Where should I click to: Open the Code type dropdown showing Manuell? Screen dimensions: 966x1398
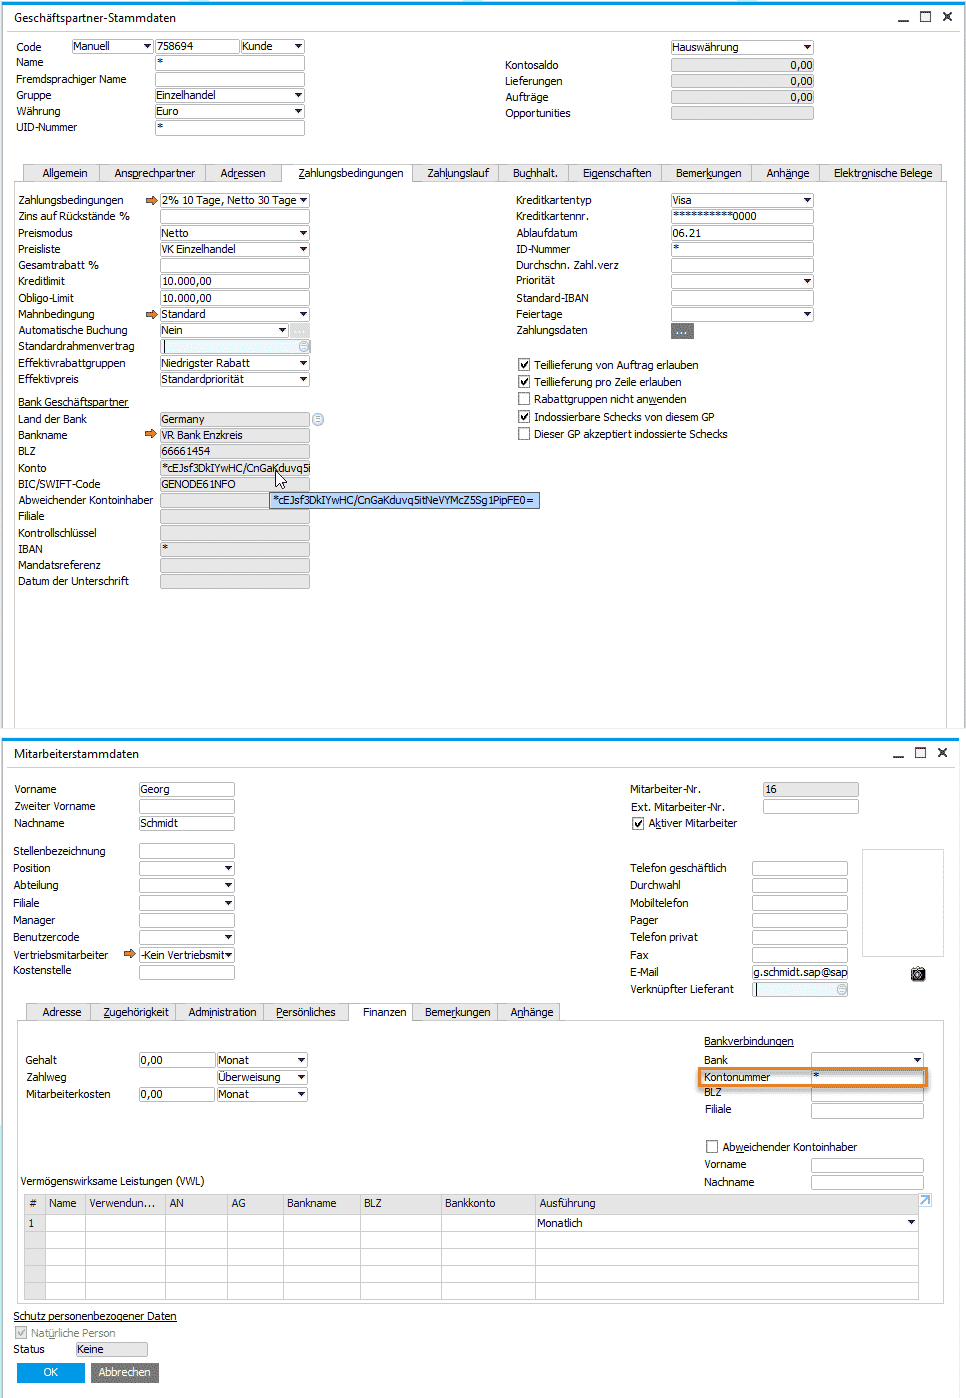[x=112, y=47]
